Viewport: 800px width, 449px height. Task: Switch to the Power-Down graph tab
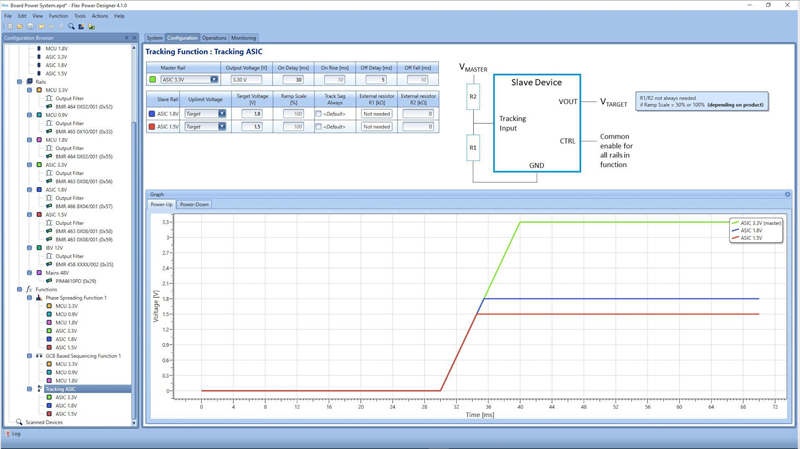pos(194,204)
